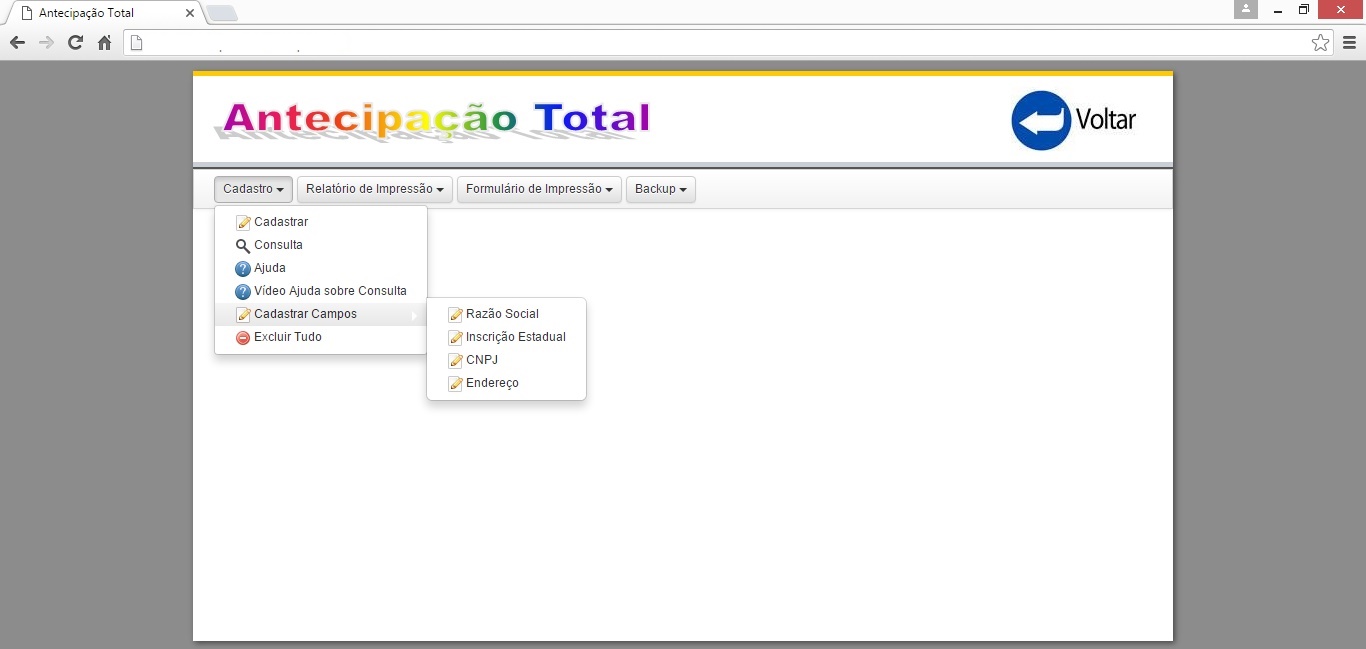Select Inscrição Estadual in the submenu
This screenshot has height=649, width=1366.
click(x=515, y=337)
